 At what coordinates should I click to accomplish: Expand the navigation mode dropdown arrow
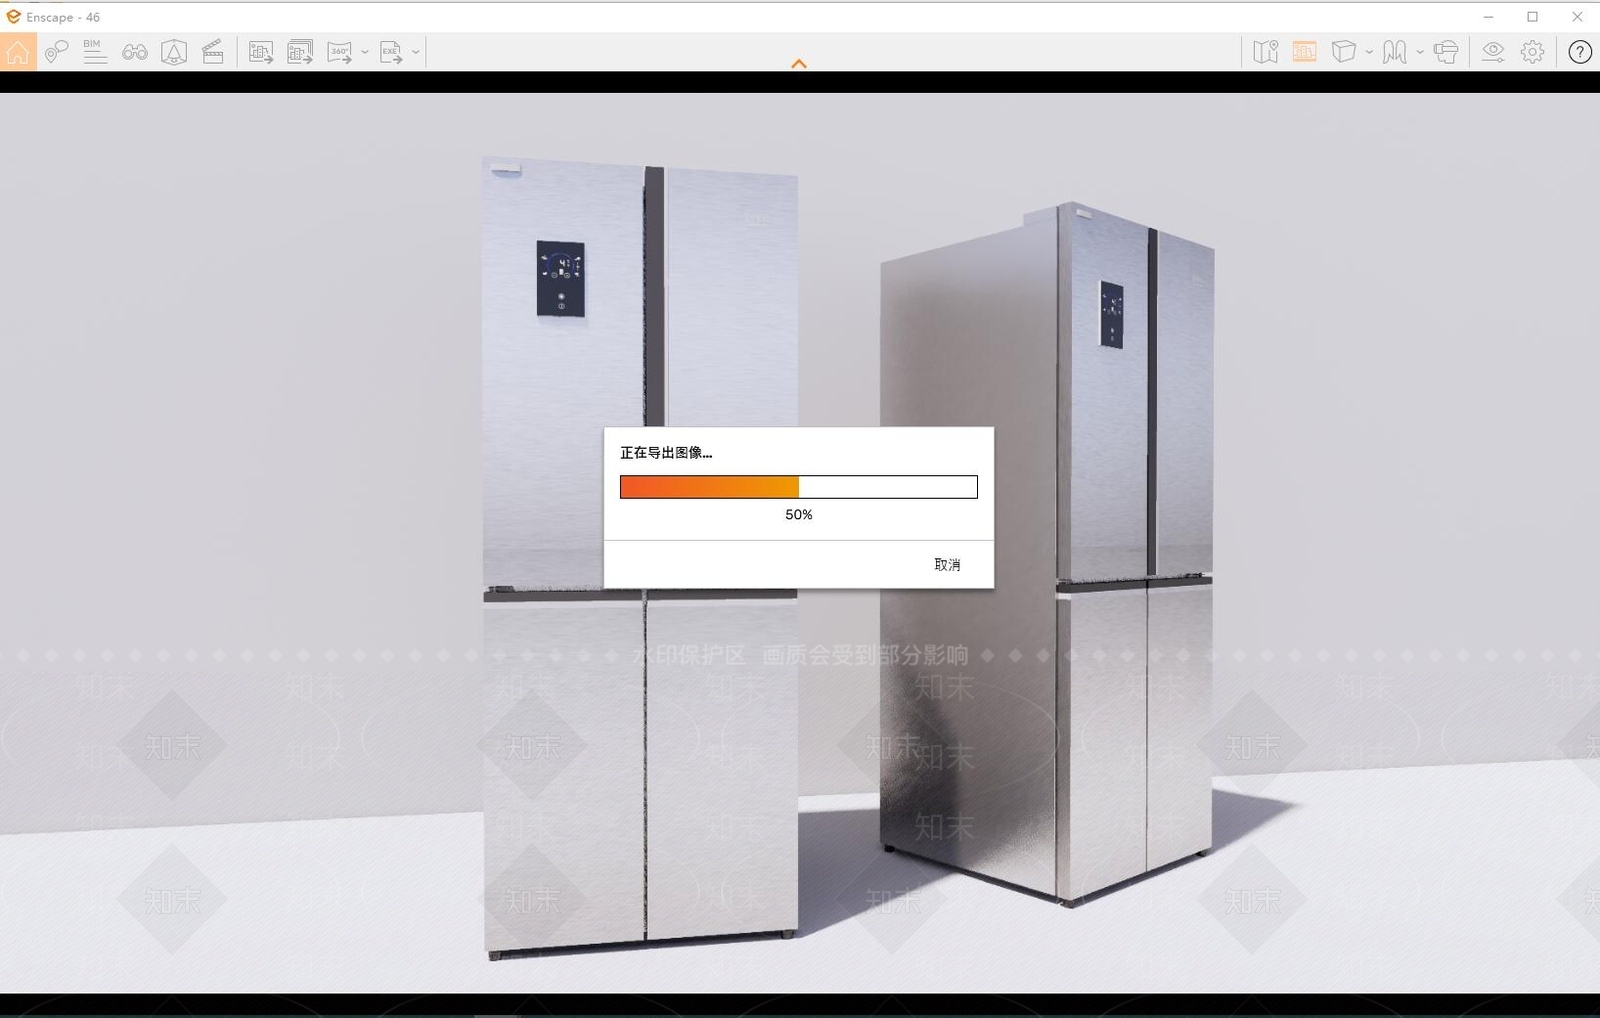tap(1420, 52)
